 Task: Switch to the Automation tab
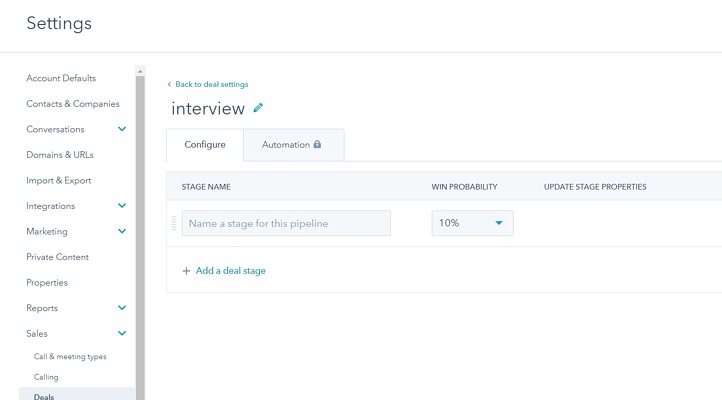pyautogui.click(x=294, y=145)
